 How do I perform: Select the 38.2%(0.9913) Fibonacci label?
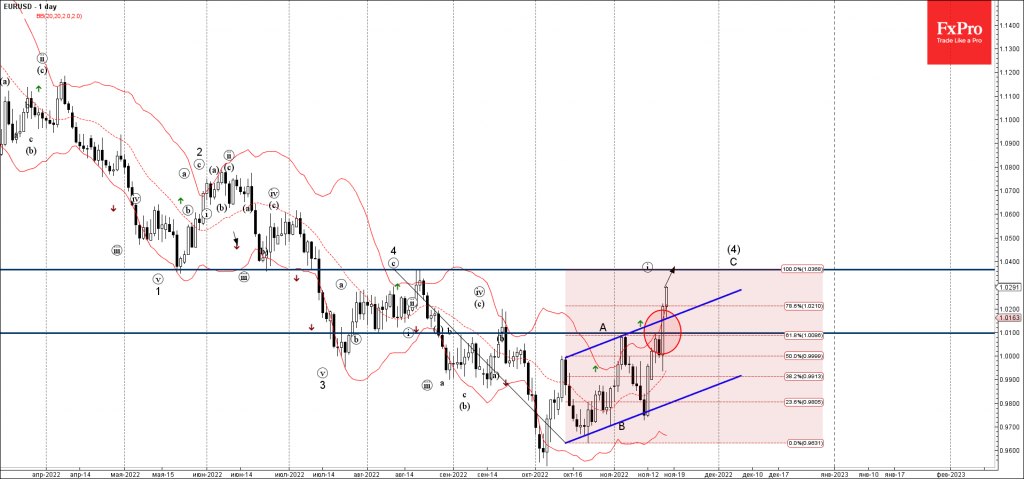click(803, 378)
